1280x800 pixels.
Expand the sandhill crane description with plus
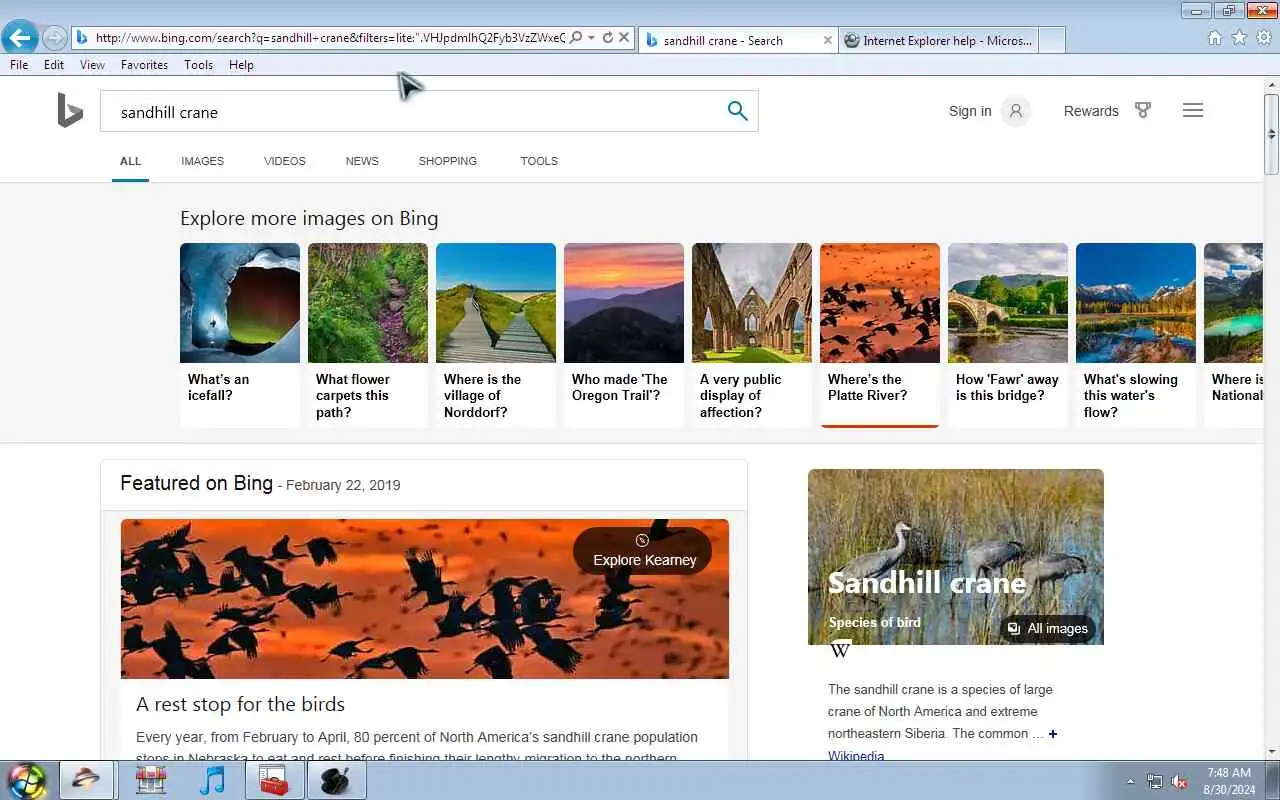click(1052, 734)
